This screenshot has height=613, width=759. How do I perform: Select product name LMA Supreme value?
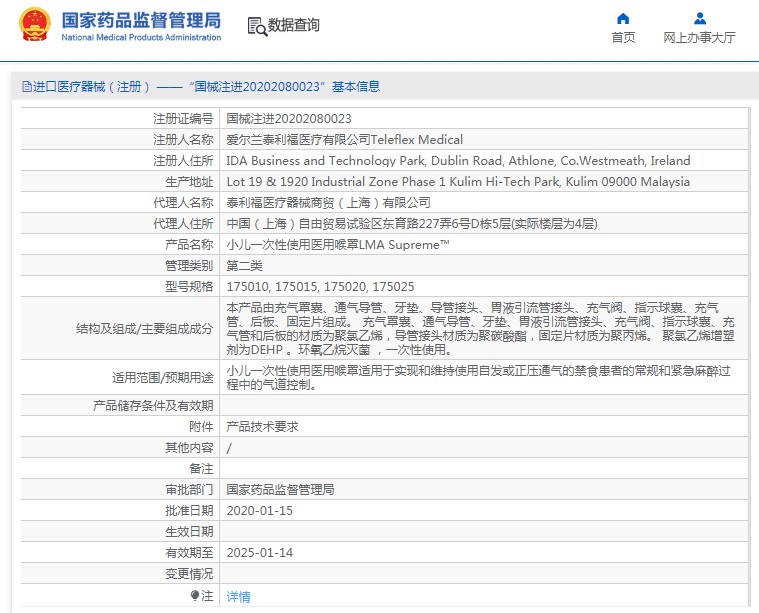click(x=338, y=245)
